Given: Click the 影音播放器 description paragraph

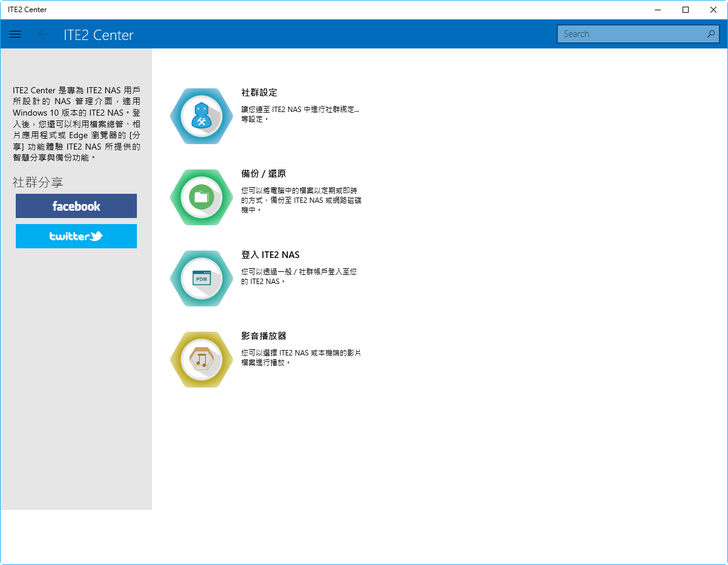Looking at the screenshot, I should [x=300, y=357].
